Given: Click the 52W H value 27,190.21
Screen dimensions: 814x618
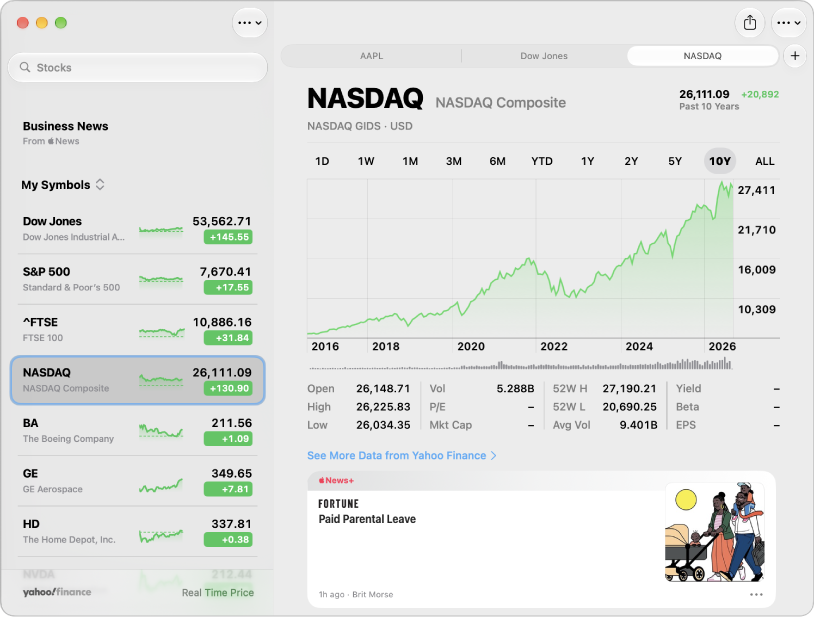Looking at the screenshot, I should (x=630, y=388).
